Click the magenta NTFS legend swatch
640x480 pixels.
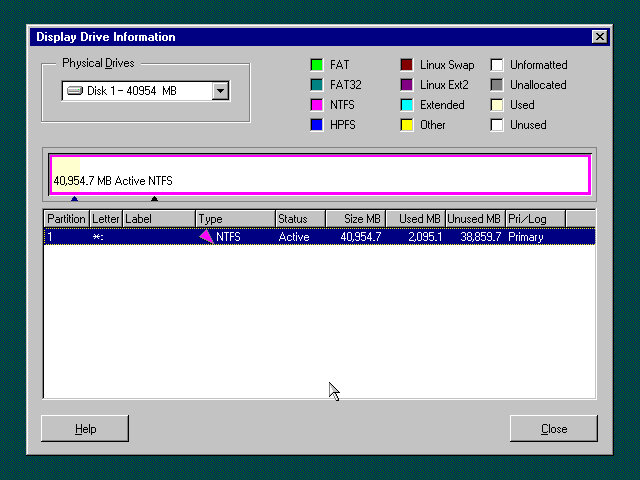click(317, 105)
